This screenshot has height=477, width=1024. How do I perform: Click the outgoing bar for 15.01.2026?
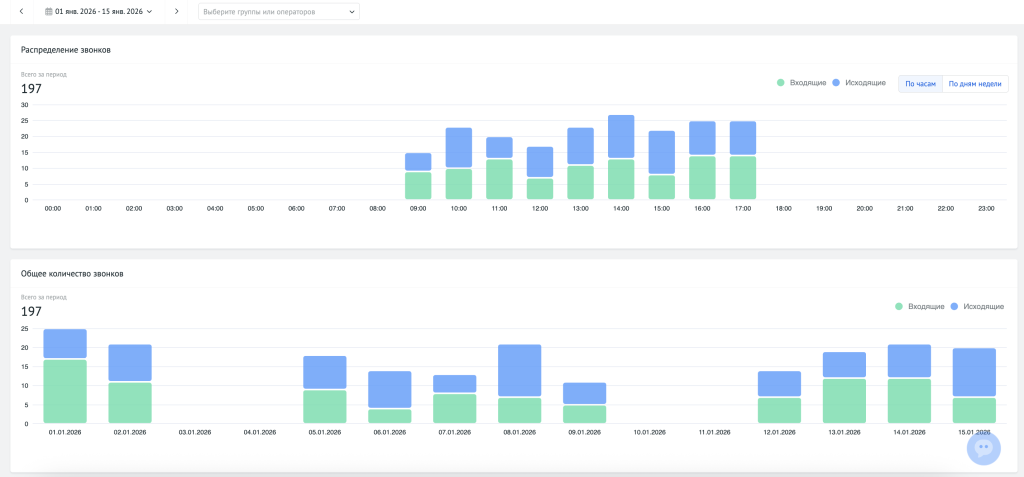pyautogui.click(x=974, y=372)
